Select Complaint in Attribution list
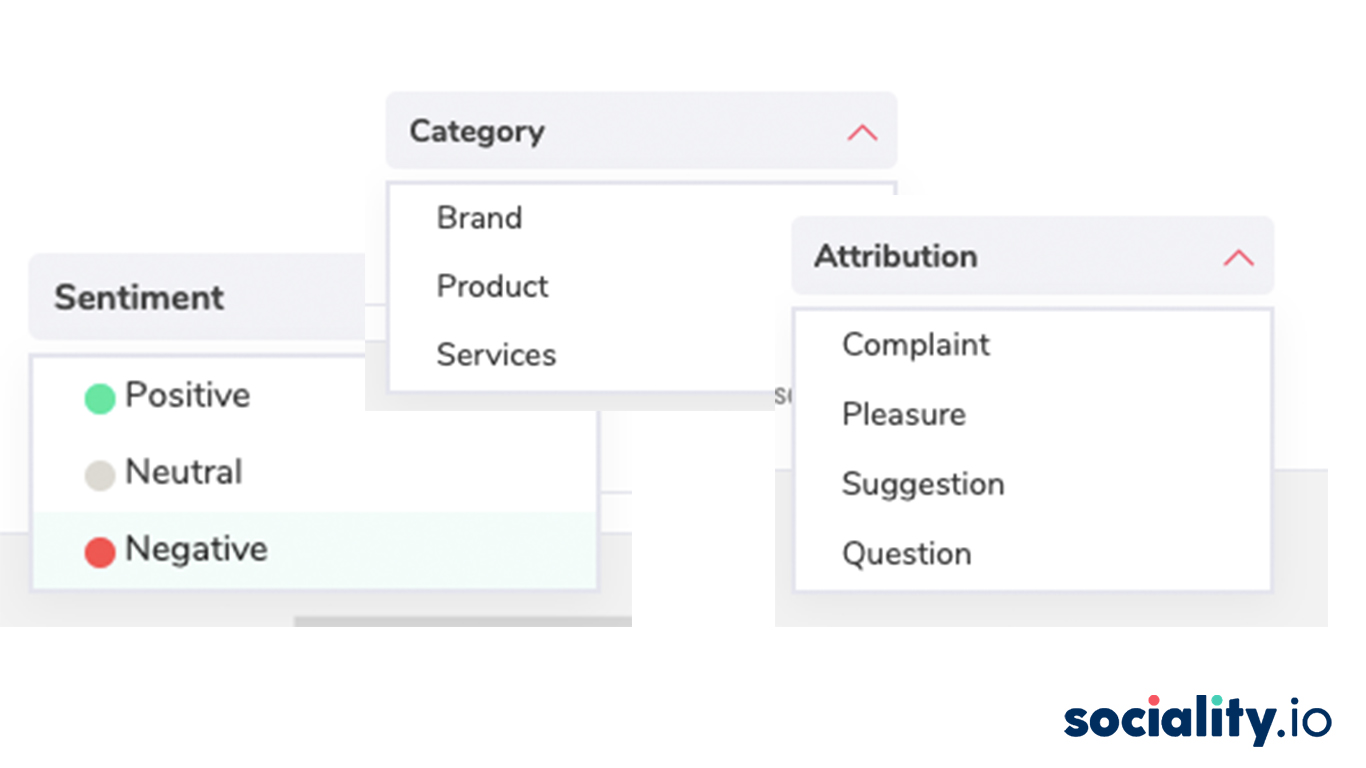1366x768 pixels. (916, 345)
